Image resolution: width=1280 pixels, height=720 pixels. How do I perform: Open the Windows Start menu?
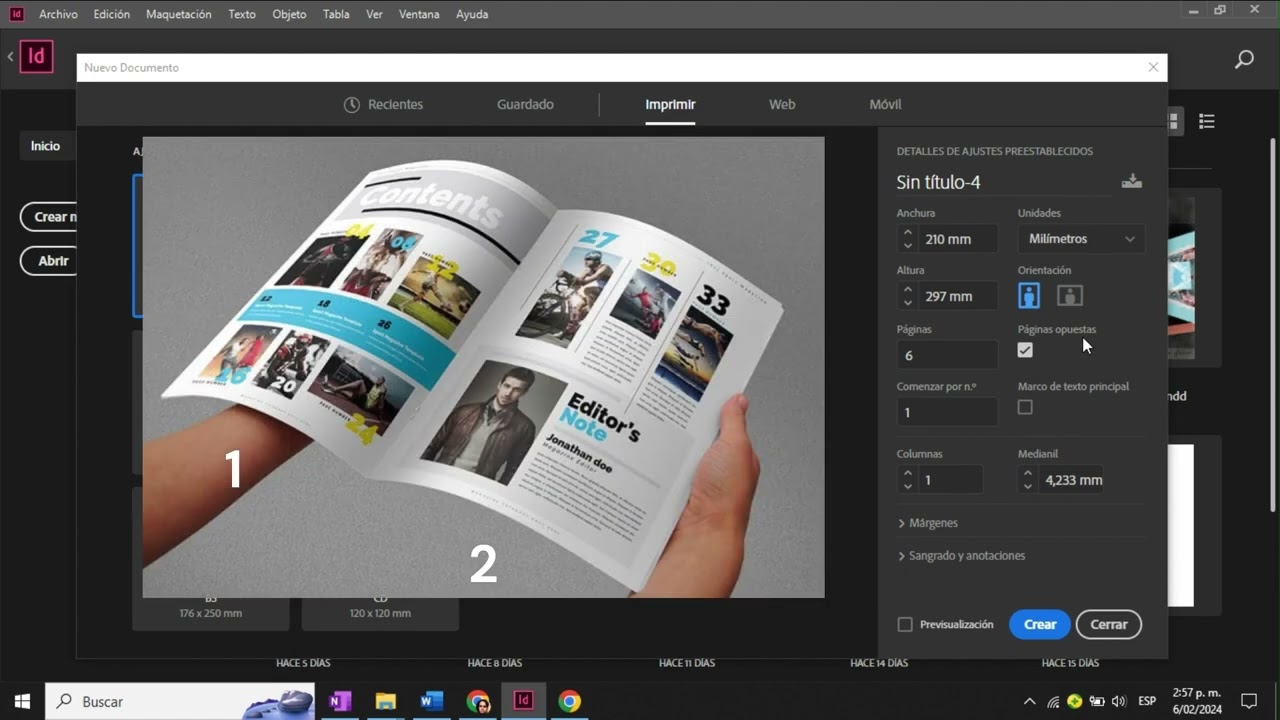22,701
